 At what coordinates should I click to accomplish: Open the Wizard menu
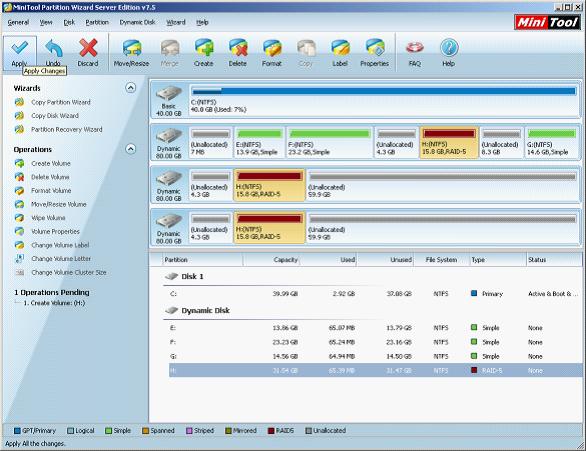pyautogui.click(x=176, y=22)
